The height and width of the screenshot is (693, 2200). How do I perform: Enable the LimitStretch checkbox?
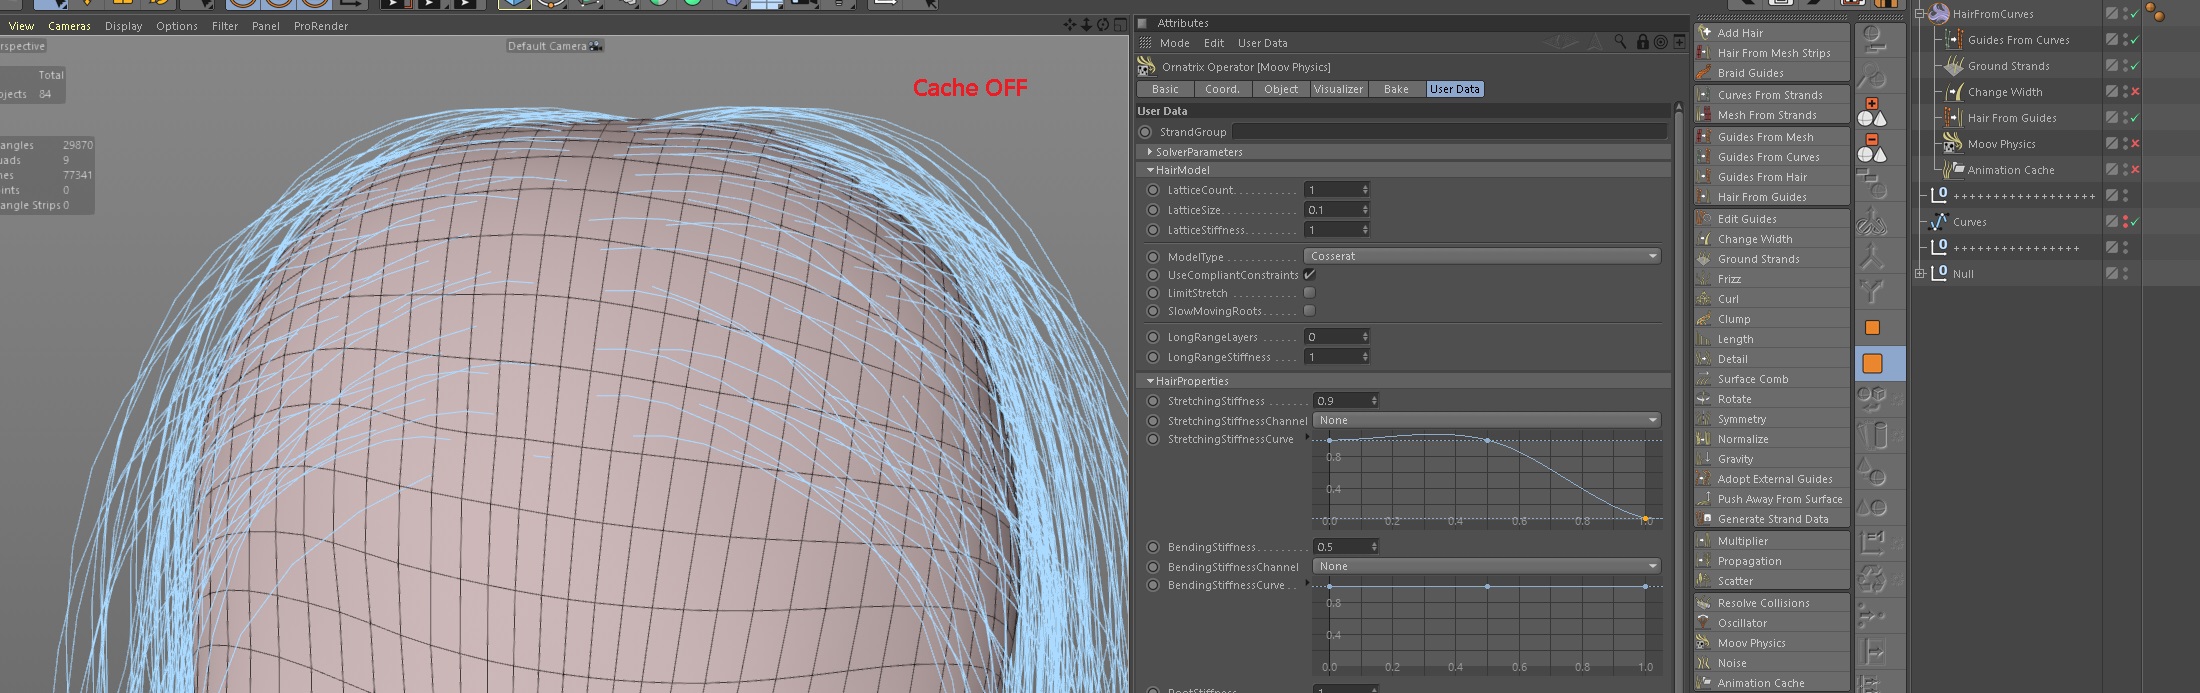coord(1309,293)
